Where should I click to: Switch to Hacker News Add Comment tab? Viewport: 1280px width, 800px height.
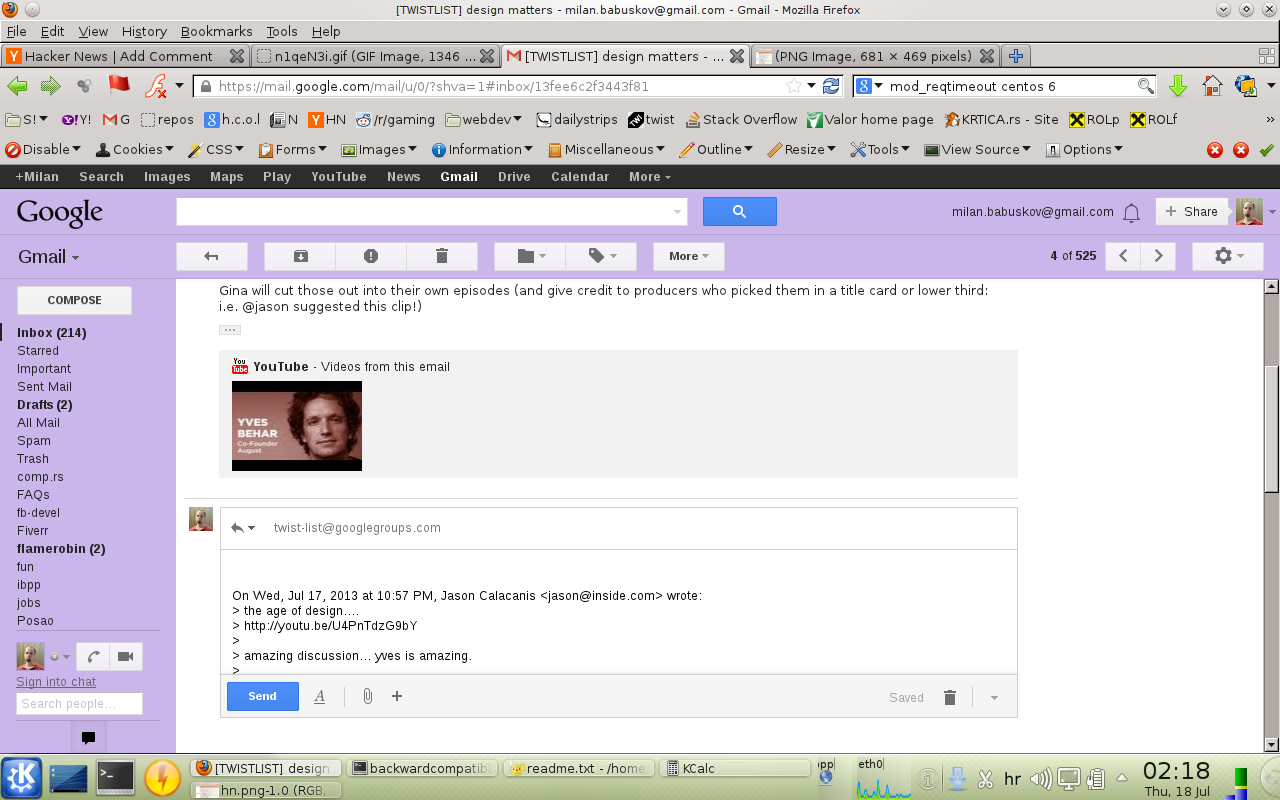[124, 56]
